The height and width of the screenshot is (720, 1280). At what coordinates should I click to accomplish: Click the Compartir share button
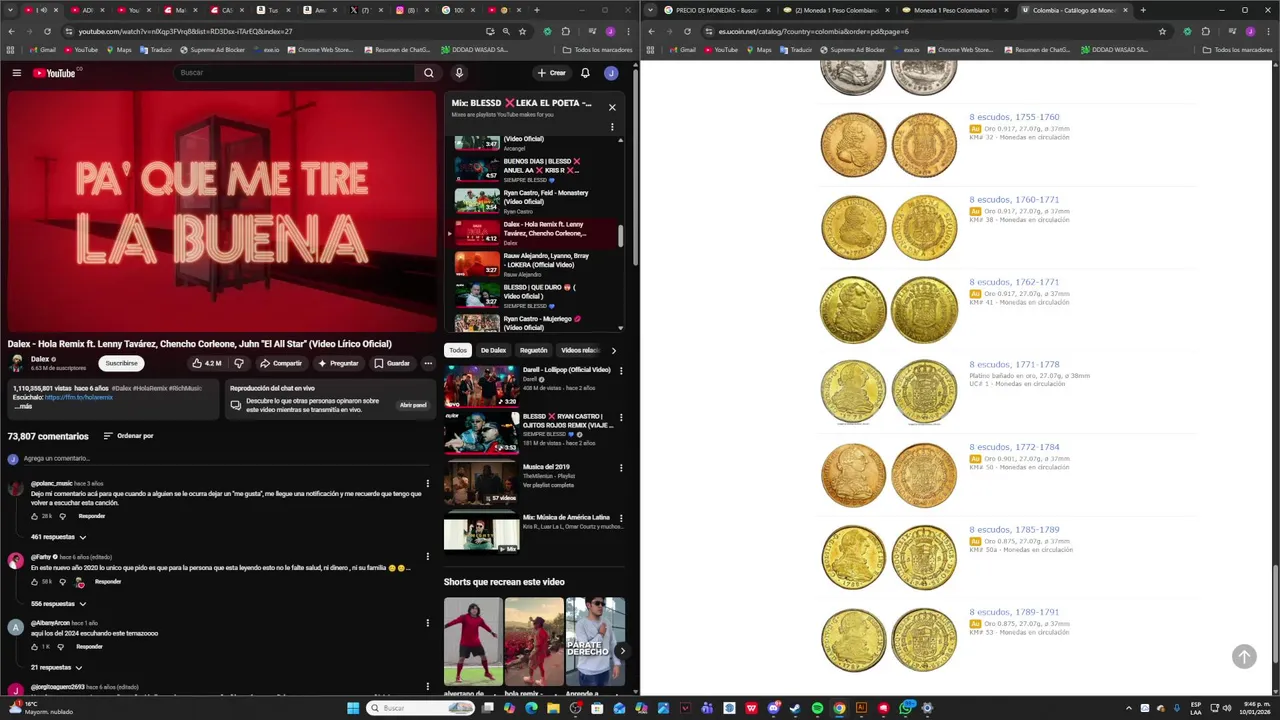point(281,363)
